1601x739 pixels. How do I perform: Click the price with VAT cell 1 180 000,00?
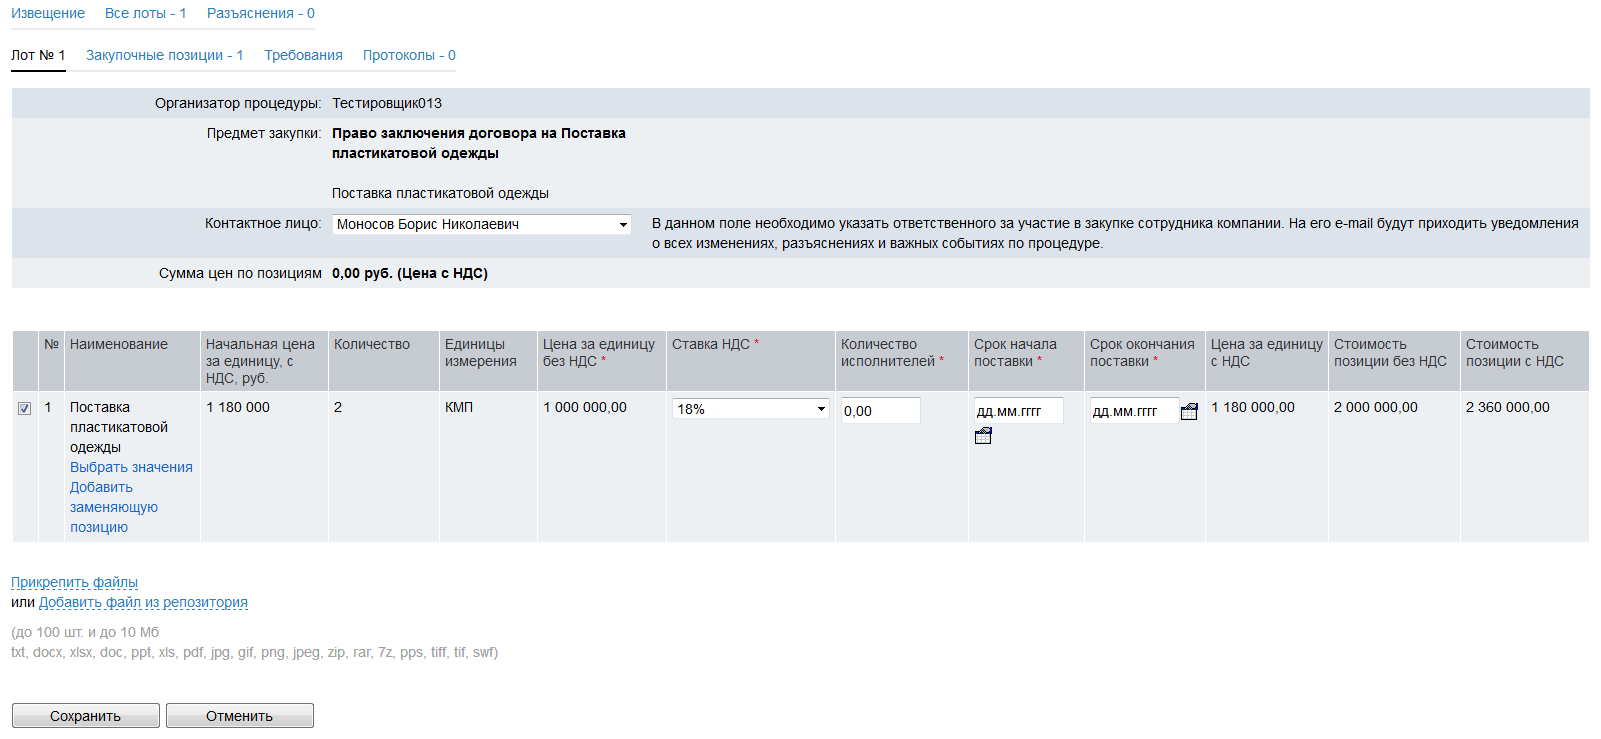[1253, 407]
